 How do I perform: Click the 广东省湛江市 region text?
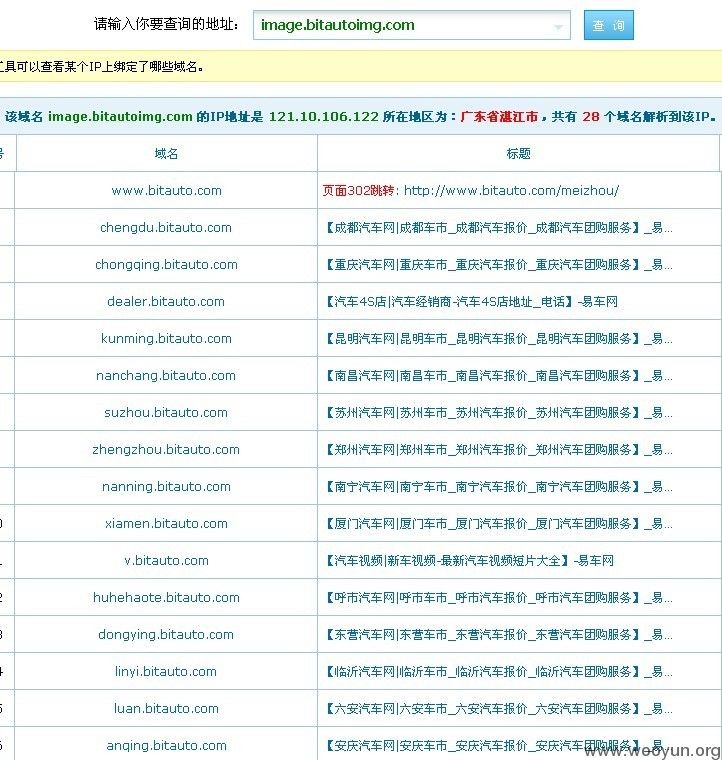(499, 117)
